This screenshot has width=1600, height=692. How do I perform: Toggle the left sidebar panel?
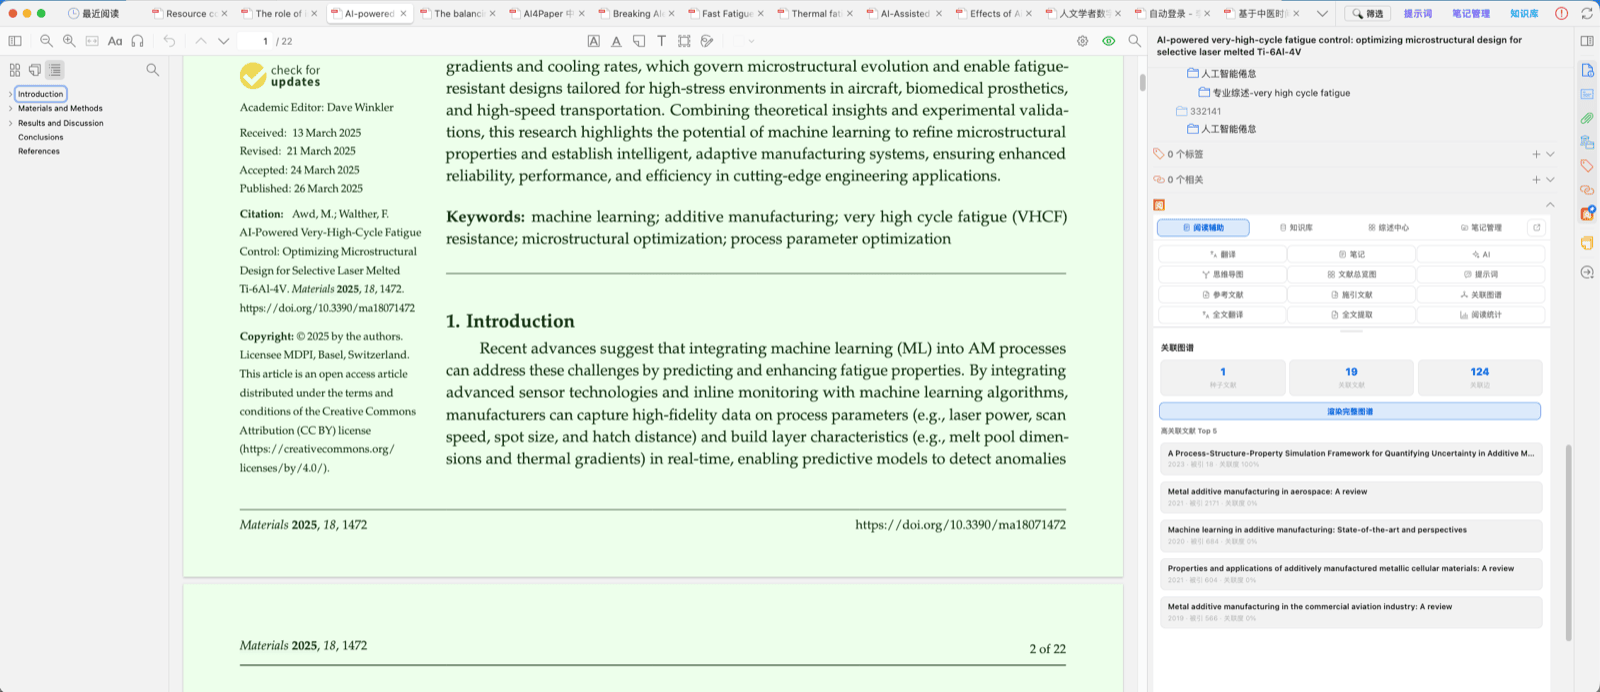point(15,41)
